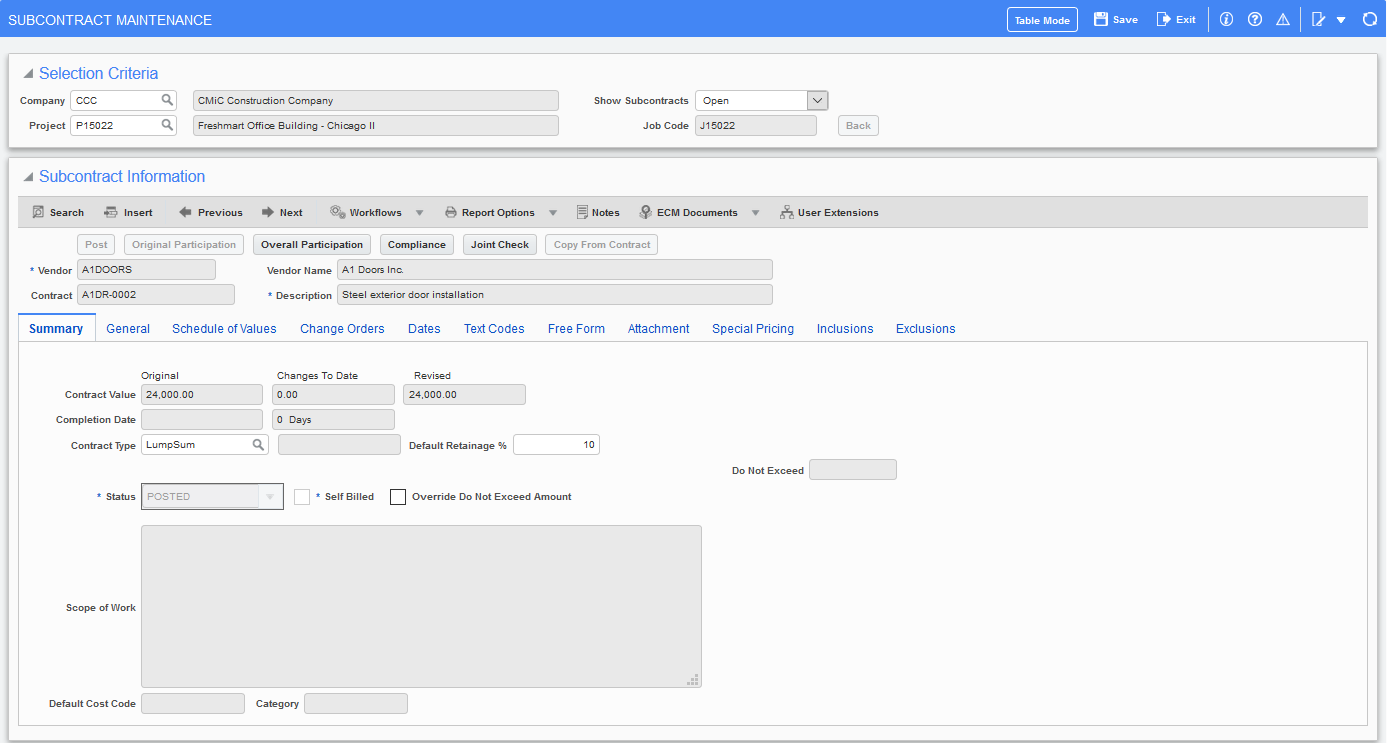Viewport: 1387px width, 743px height.
Task: Switch to the Schedule of Values tab
Action: click(x=224, y=329)
